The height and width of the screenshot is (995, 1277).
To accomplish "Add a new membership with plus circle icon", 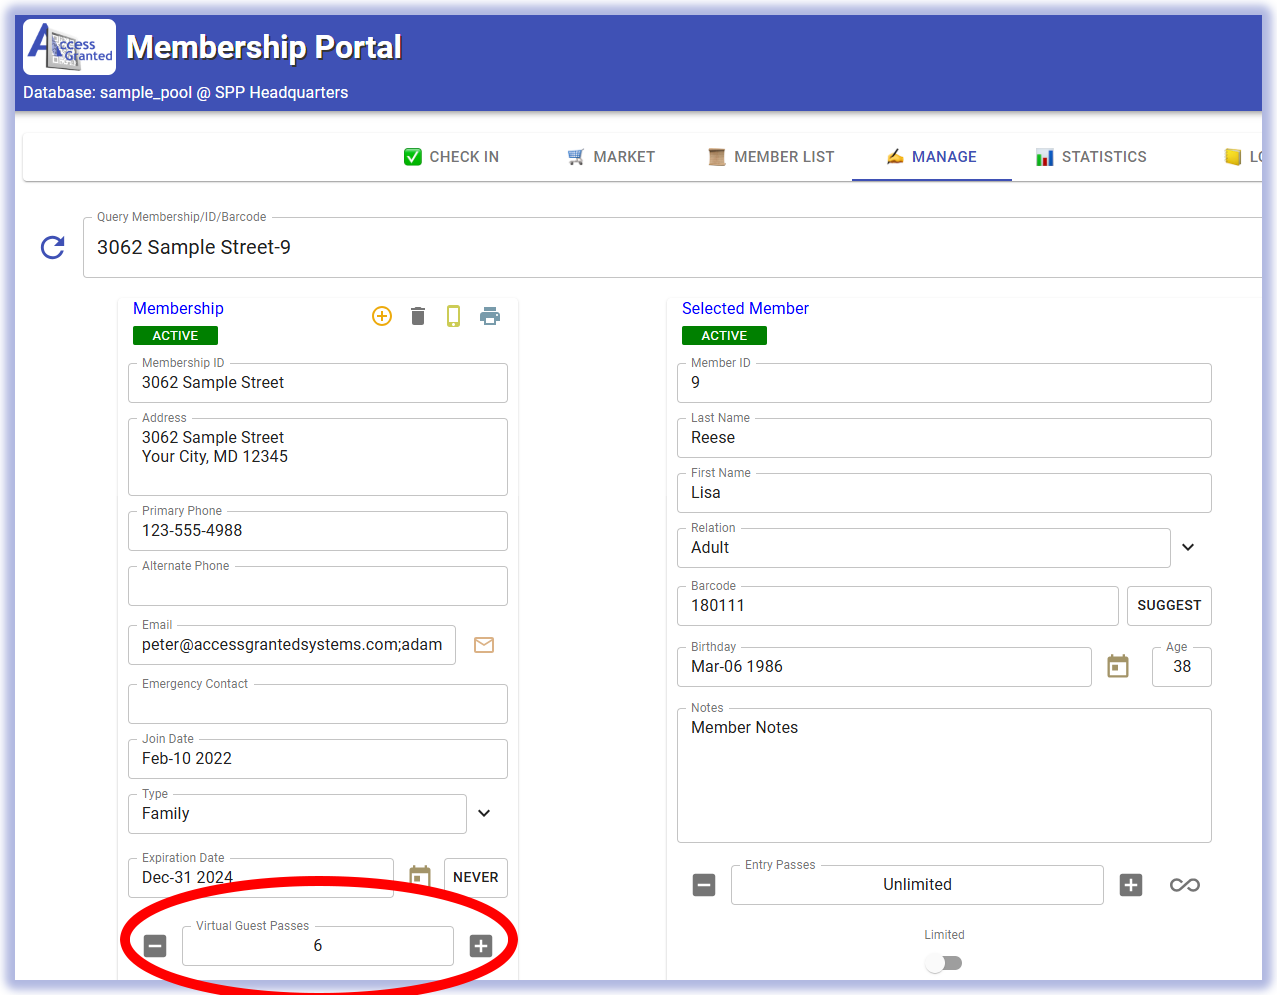I will click(382, 316).
